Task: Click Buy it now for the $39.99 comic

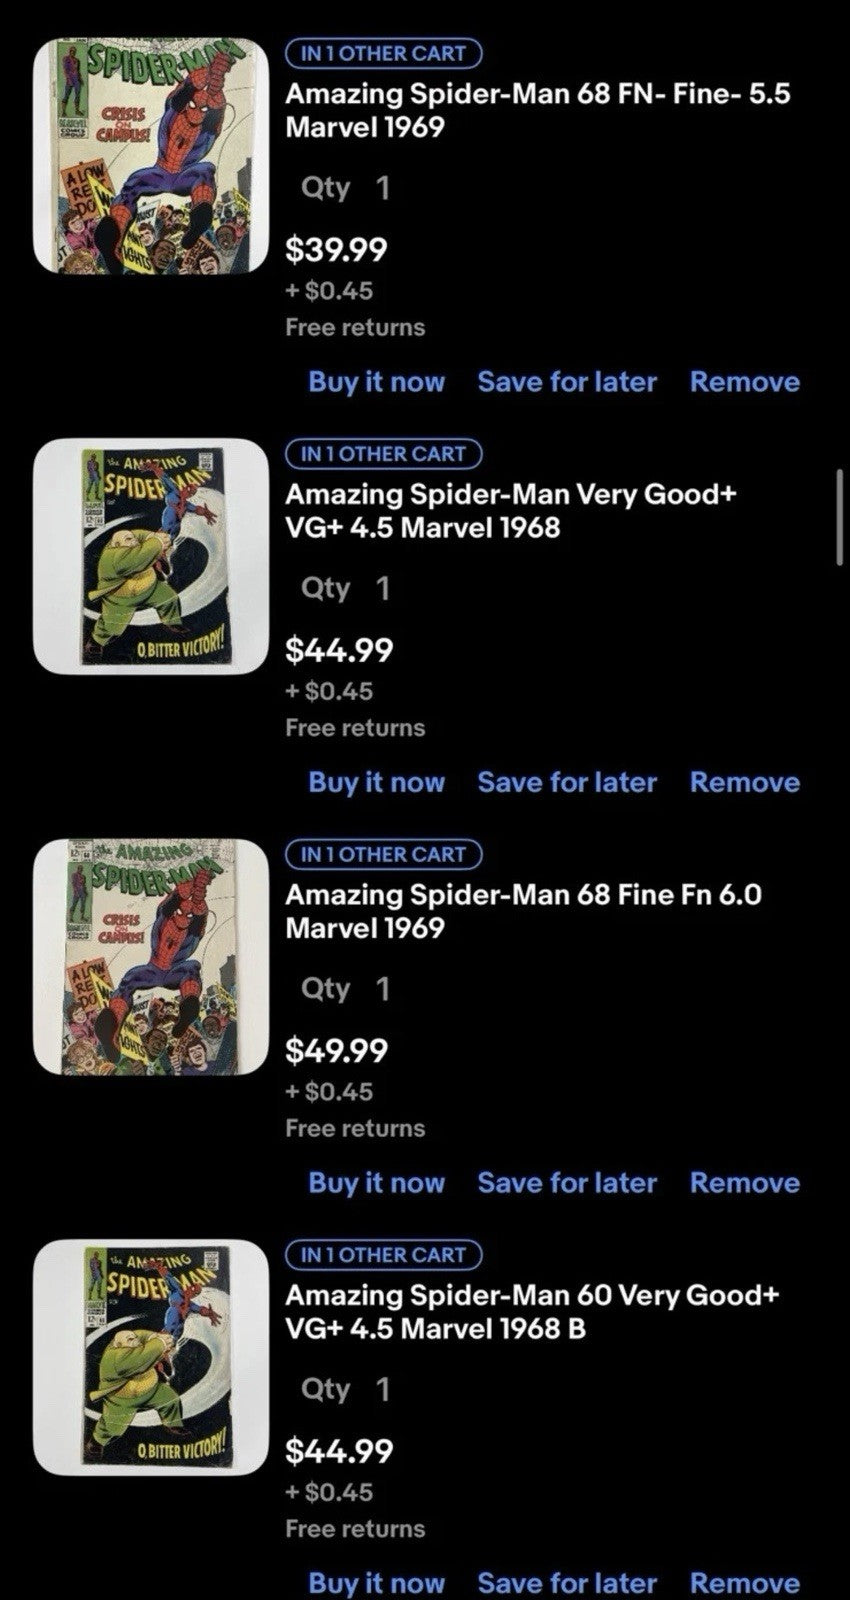Action: click(x=376, y=382)
